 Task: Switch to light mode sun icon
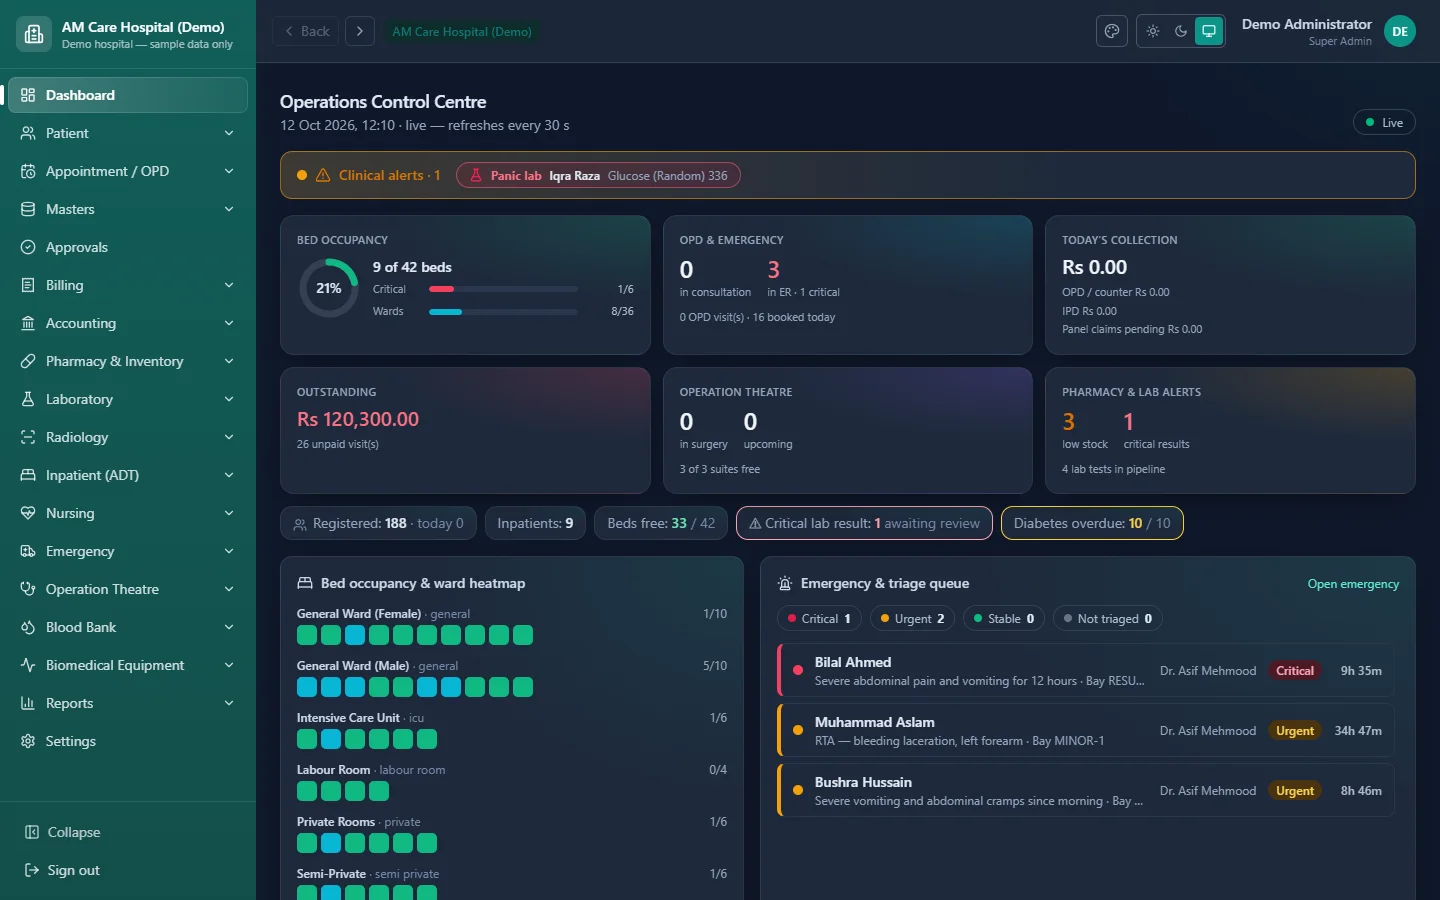pos(1153,31)
